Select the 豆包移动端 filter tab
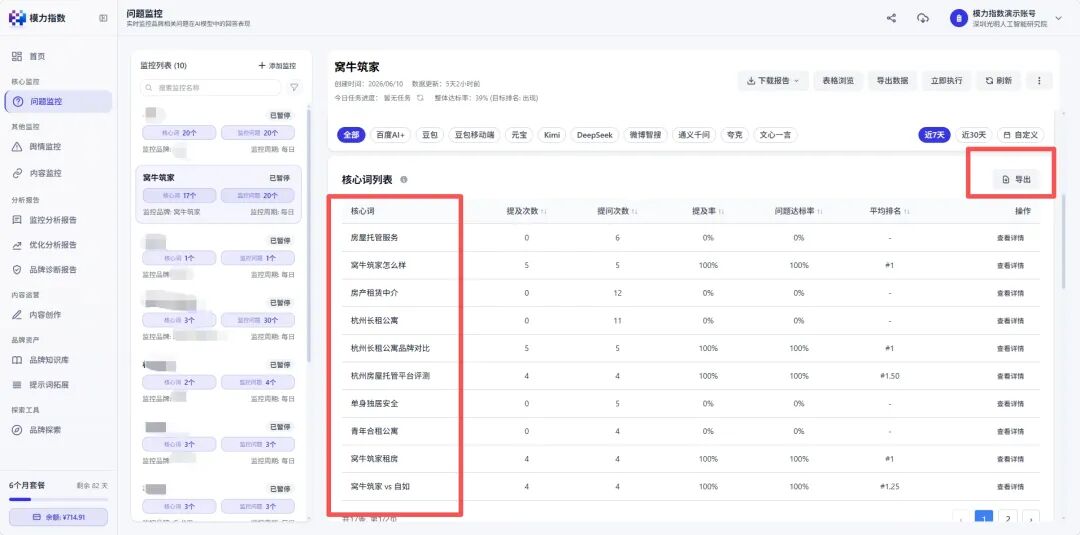 (475, 135)
